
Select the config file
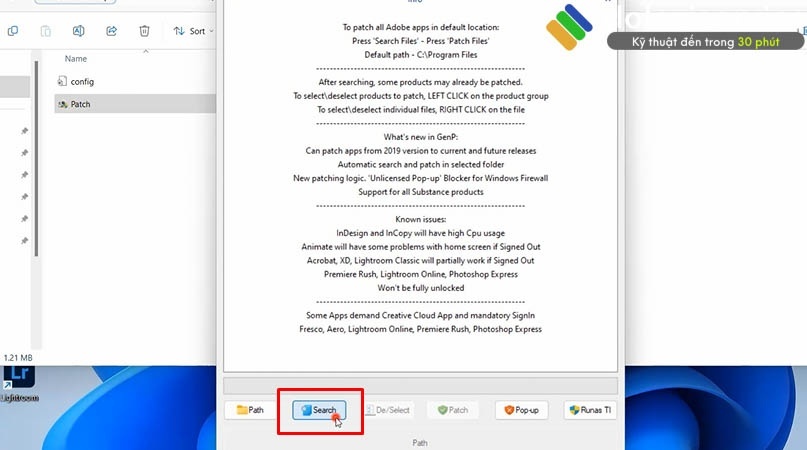coord(82,81)
